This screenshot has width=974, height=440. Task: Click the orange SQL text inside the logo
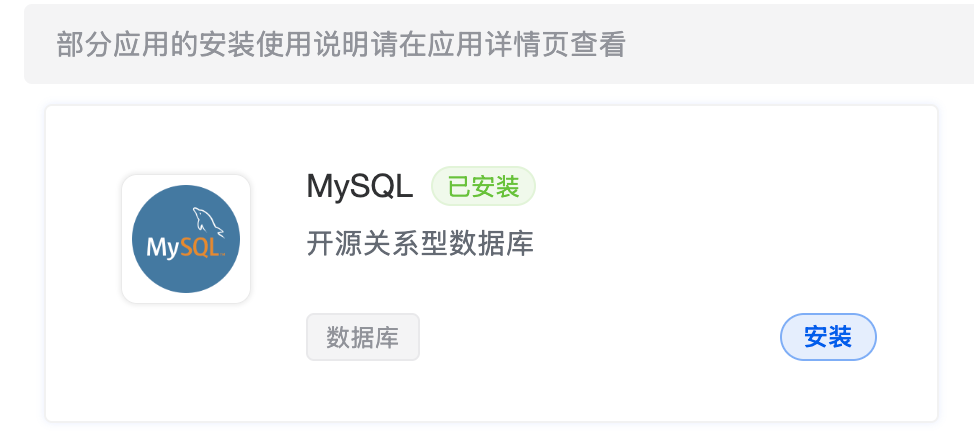pyautogui.click(x=202, y=246)
